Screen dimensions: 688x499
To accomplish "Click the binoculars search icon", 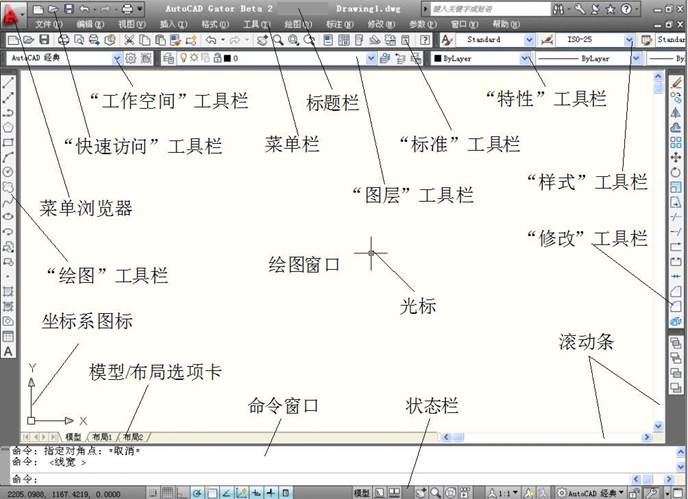I will click(558, 9).
